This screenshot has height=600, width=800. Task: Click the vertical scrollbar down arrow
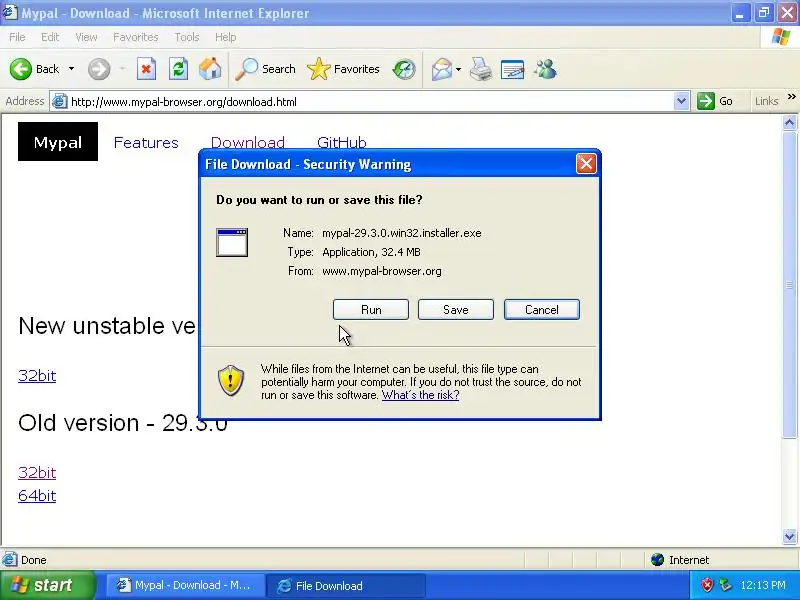point(789,536)
